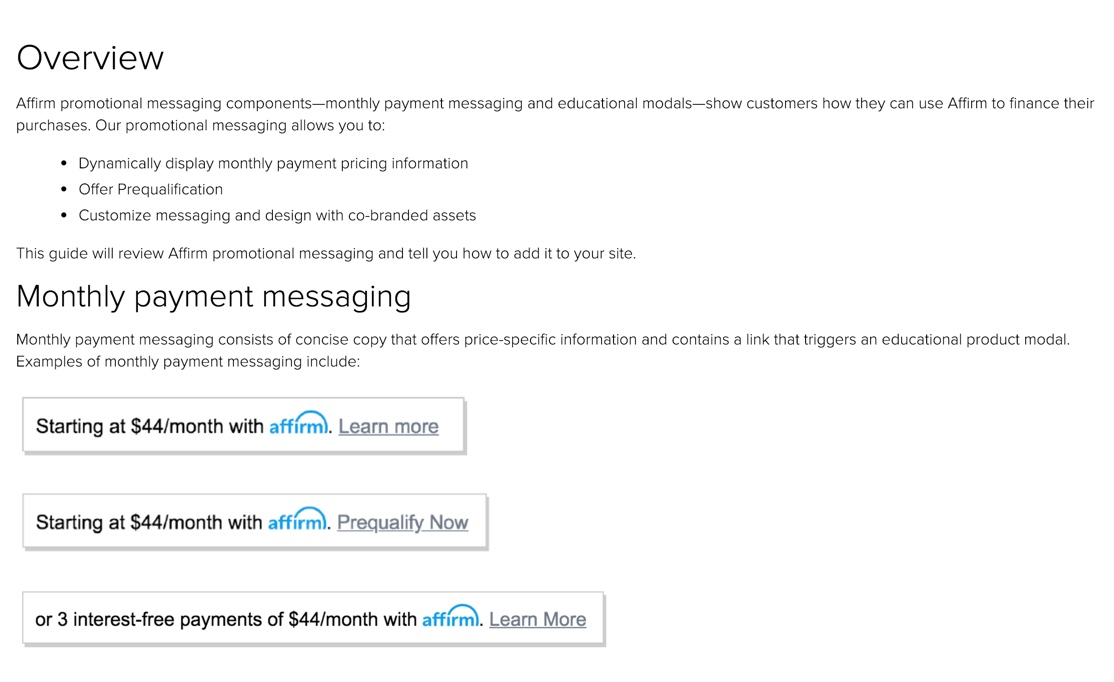Click the Affirm logo beside "Prequalify Now"
The height and width of the screenshot is (682, 1114).
[x=297, y=521]
